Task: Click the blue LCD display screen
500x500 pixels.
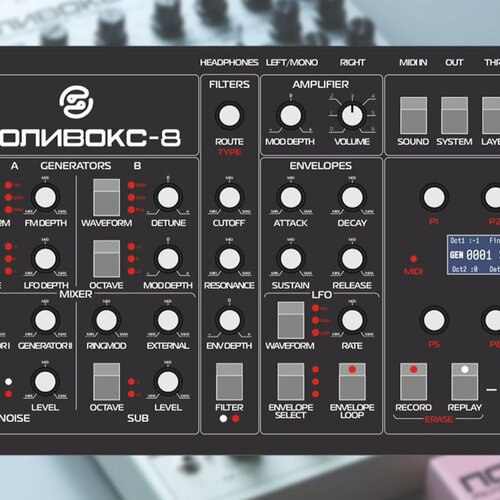Action: coord(473,255)
